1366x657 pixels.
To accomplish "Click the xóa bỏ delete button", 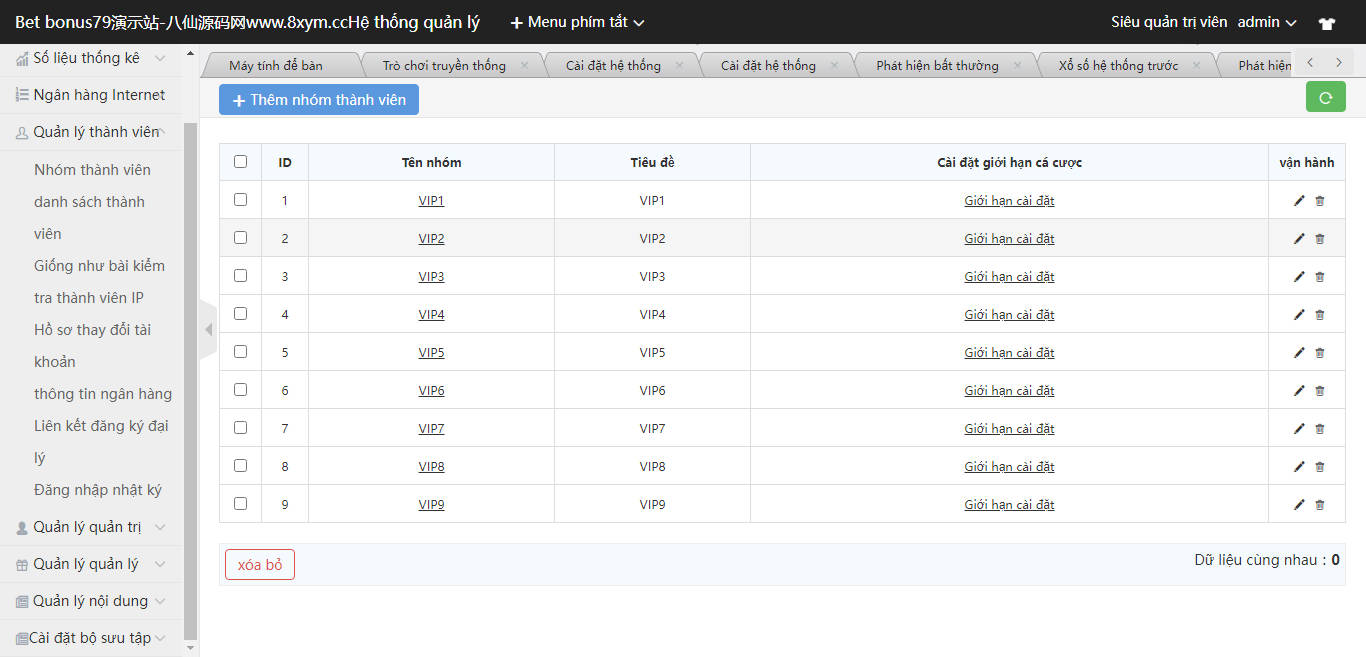I will click(260, 565).
